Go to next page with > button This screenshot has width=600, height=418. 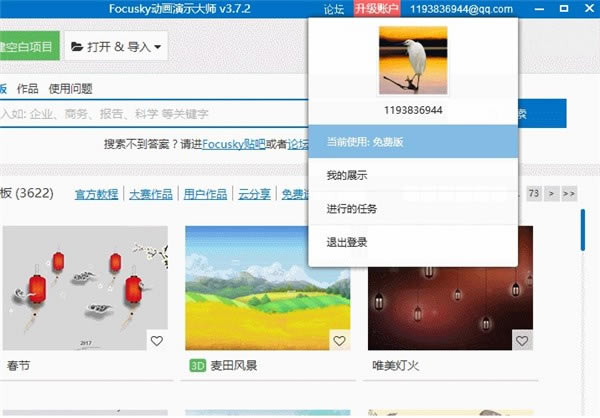coord(551,193)
